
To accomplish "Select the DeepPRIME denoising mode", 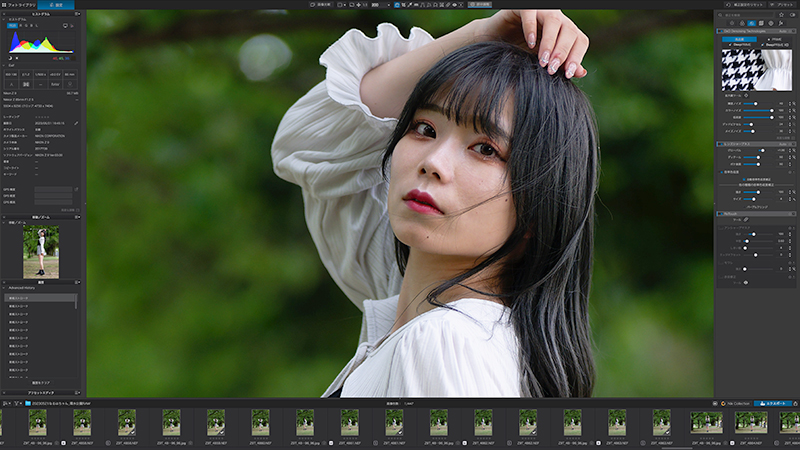I will [740, 45].
